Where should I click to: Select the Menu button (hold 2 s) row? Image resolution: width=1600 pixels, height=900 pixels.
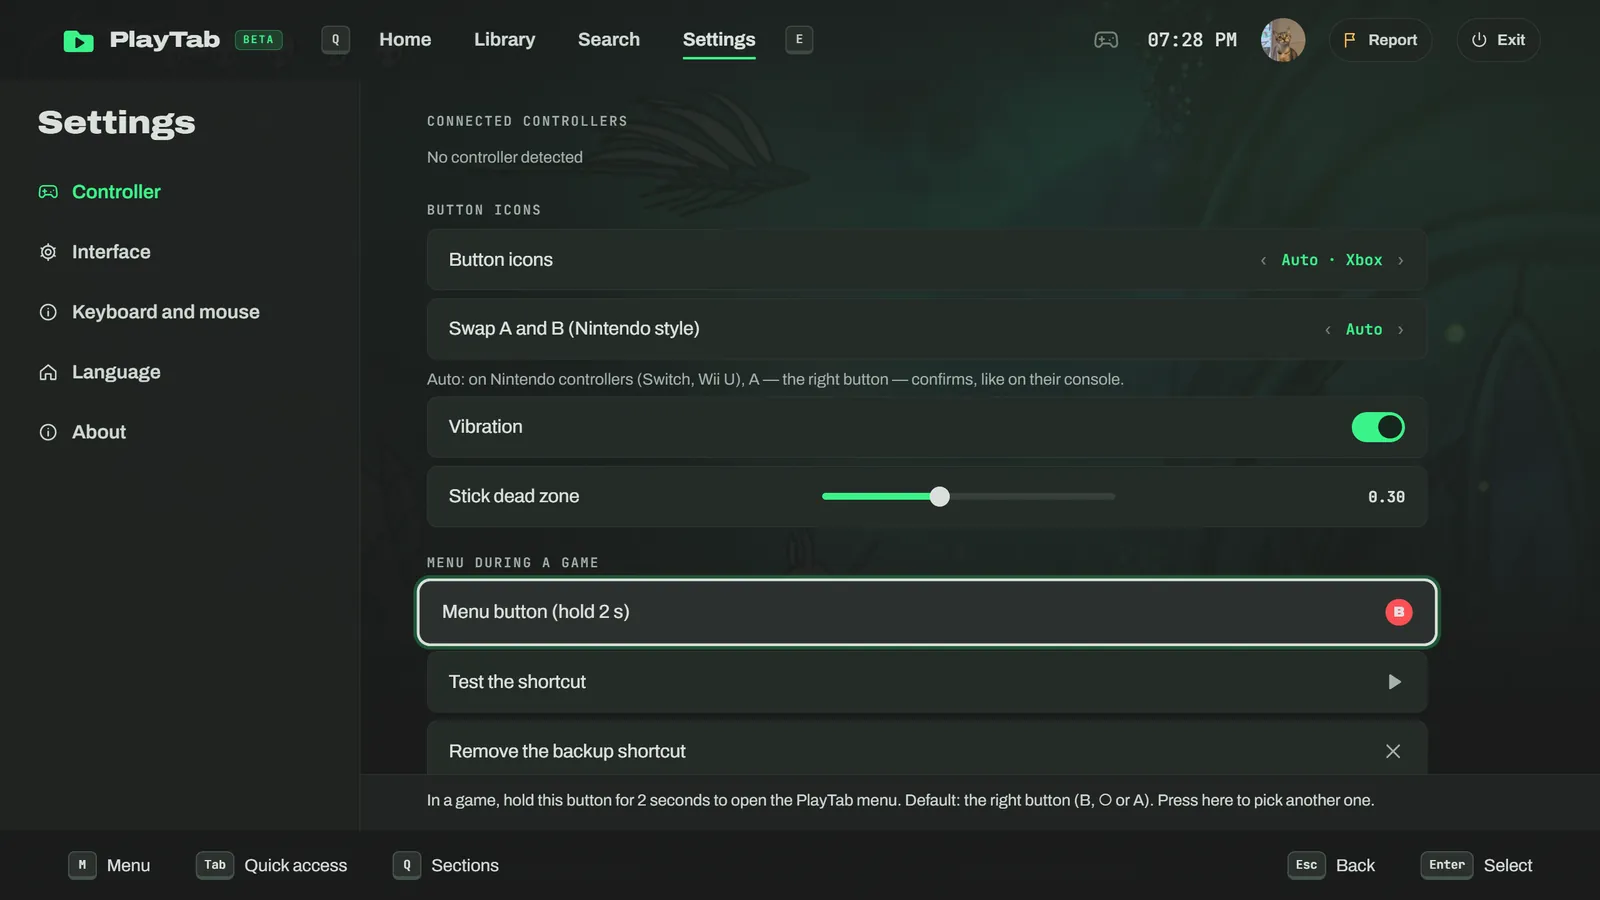[927, 612]
